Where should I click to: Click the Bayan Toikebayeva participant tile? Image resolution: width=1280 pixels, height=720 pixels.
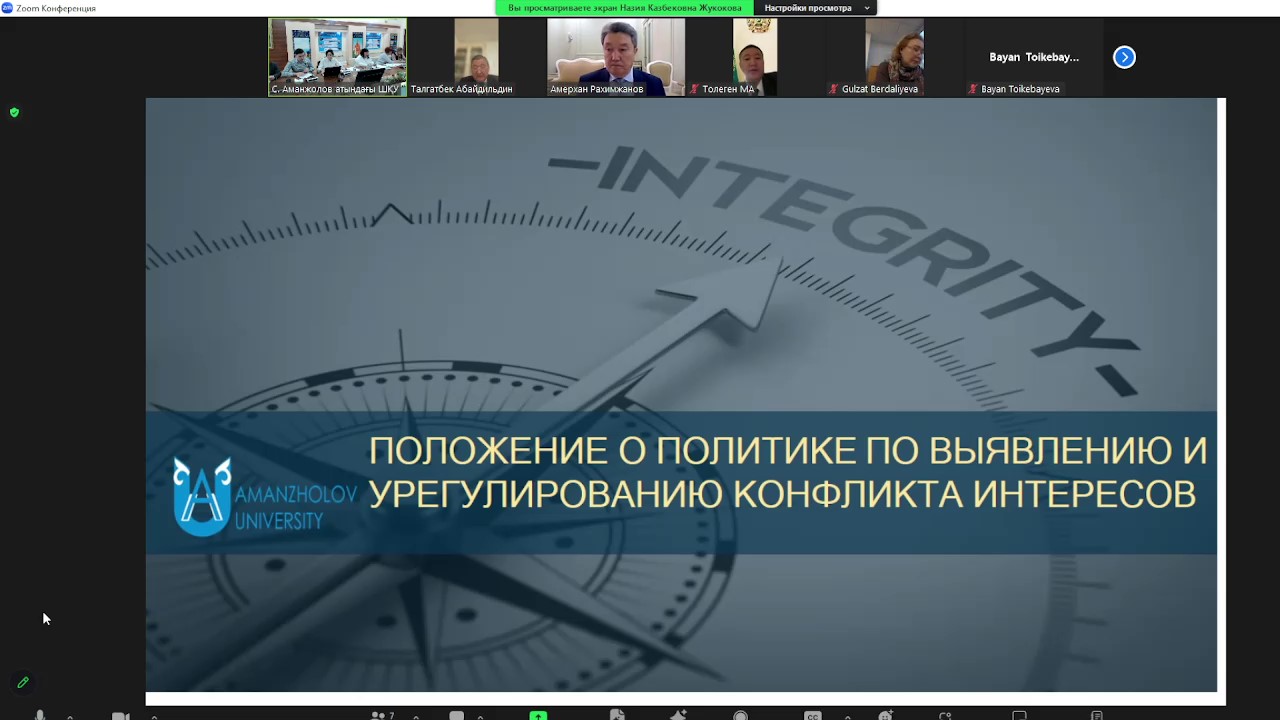pyautogui.click(x=1034, y=57)
